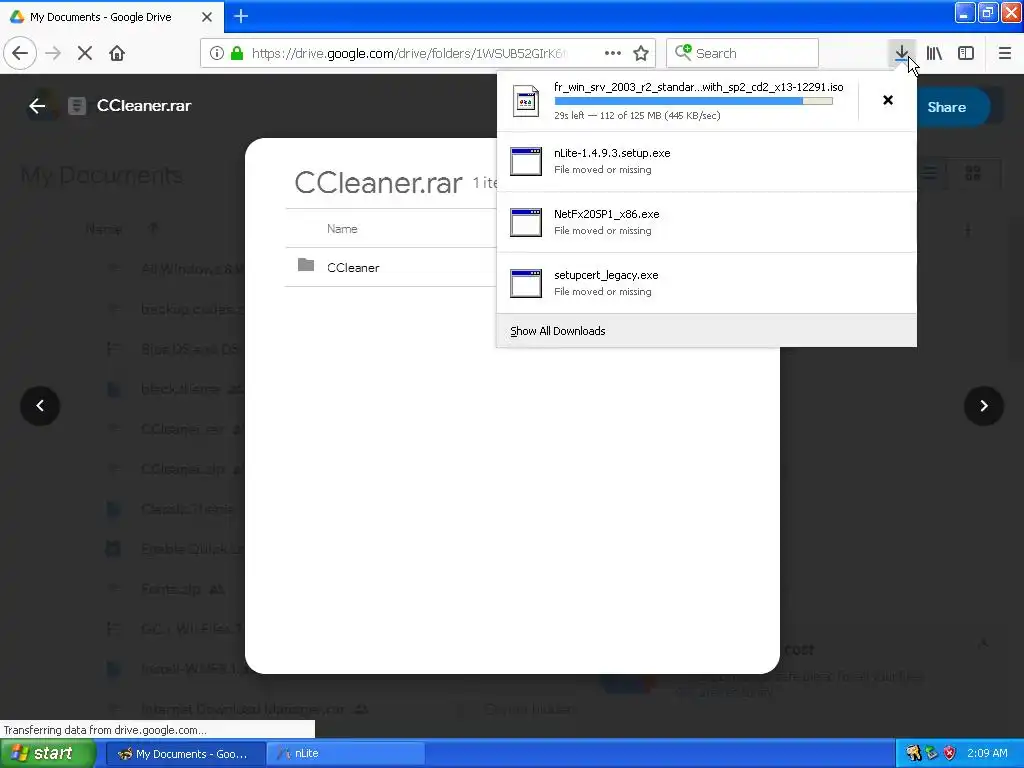Image resolution: width=1024 pixels, height=768 pixels.
Task: Toggle the Downloads toolbar arrow
Action: tap(902, 53)
